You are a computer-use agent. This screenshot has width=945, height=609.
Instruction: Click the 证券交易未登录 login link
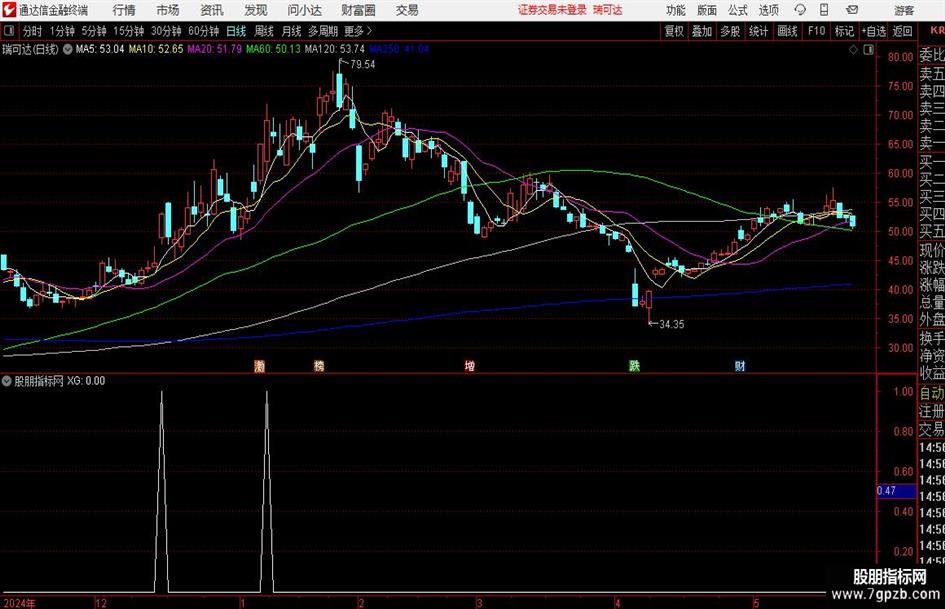point(552,10)
